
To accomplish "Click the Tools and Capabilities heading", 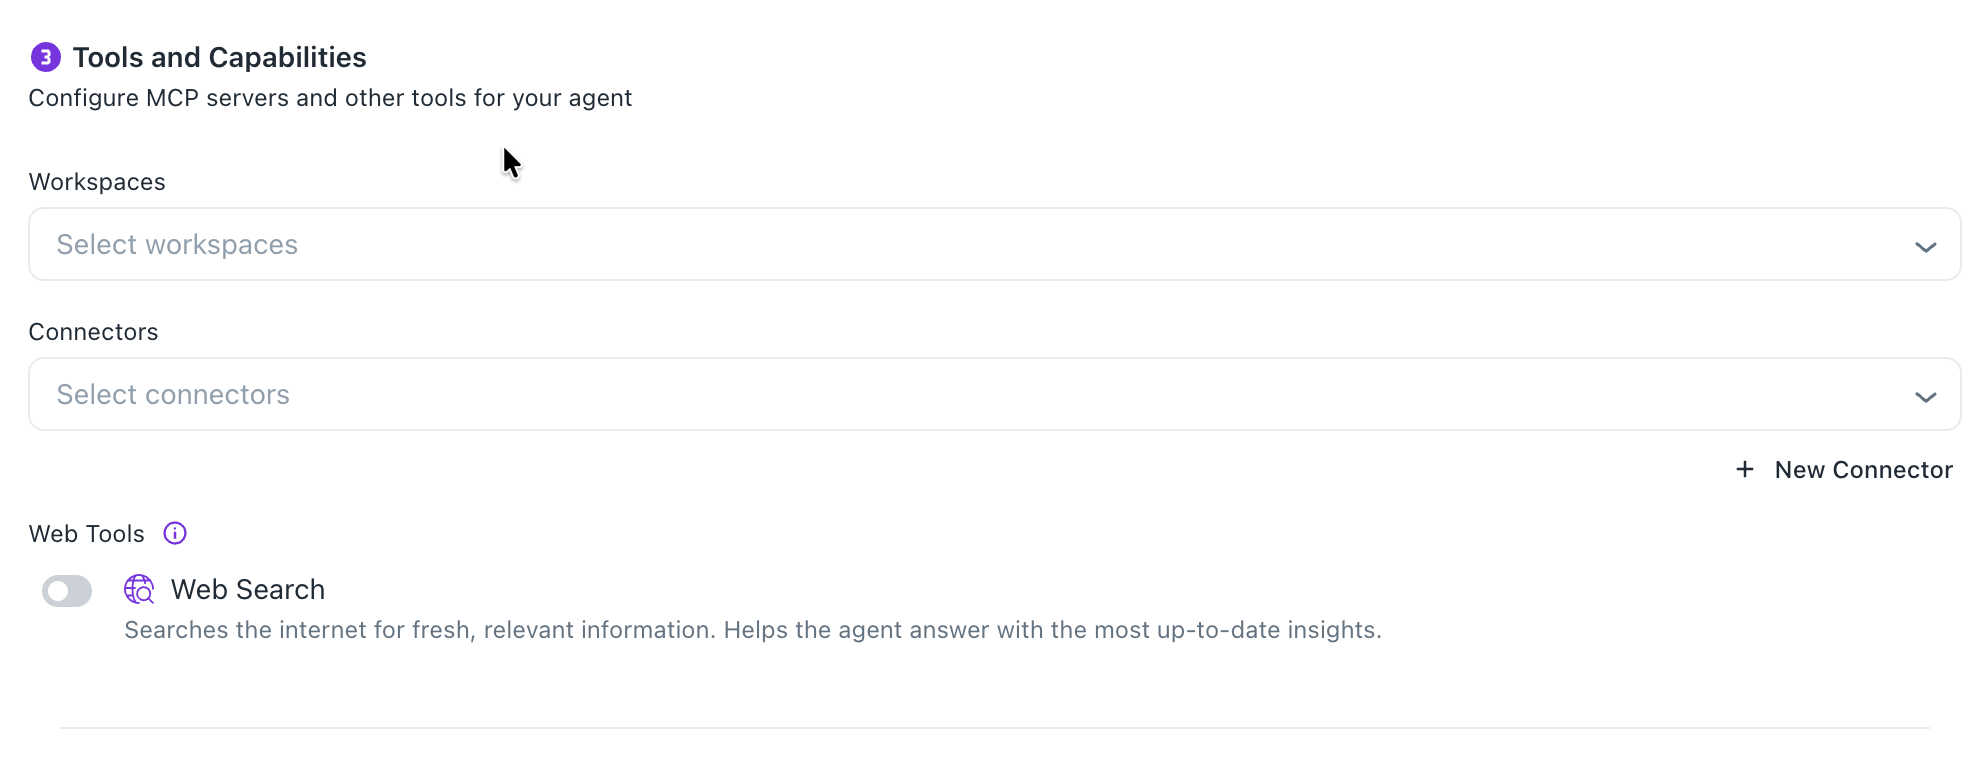I will (x=219, y=58).
